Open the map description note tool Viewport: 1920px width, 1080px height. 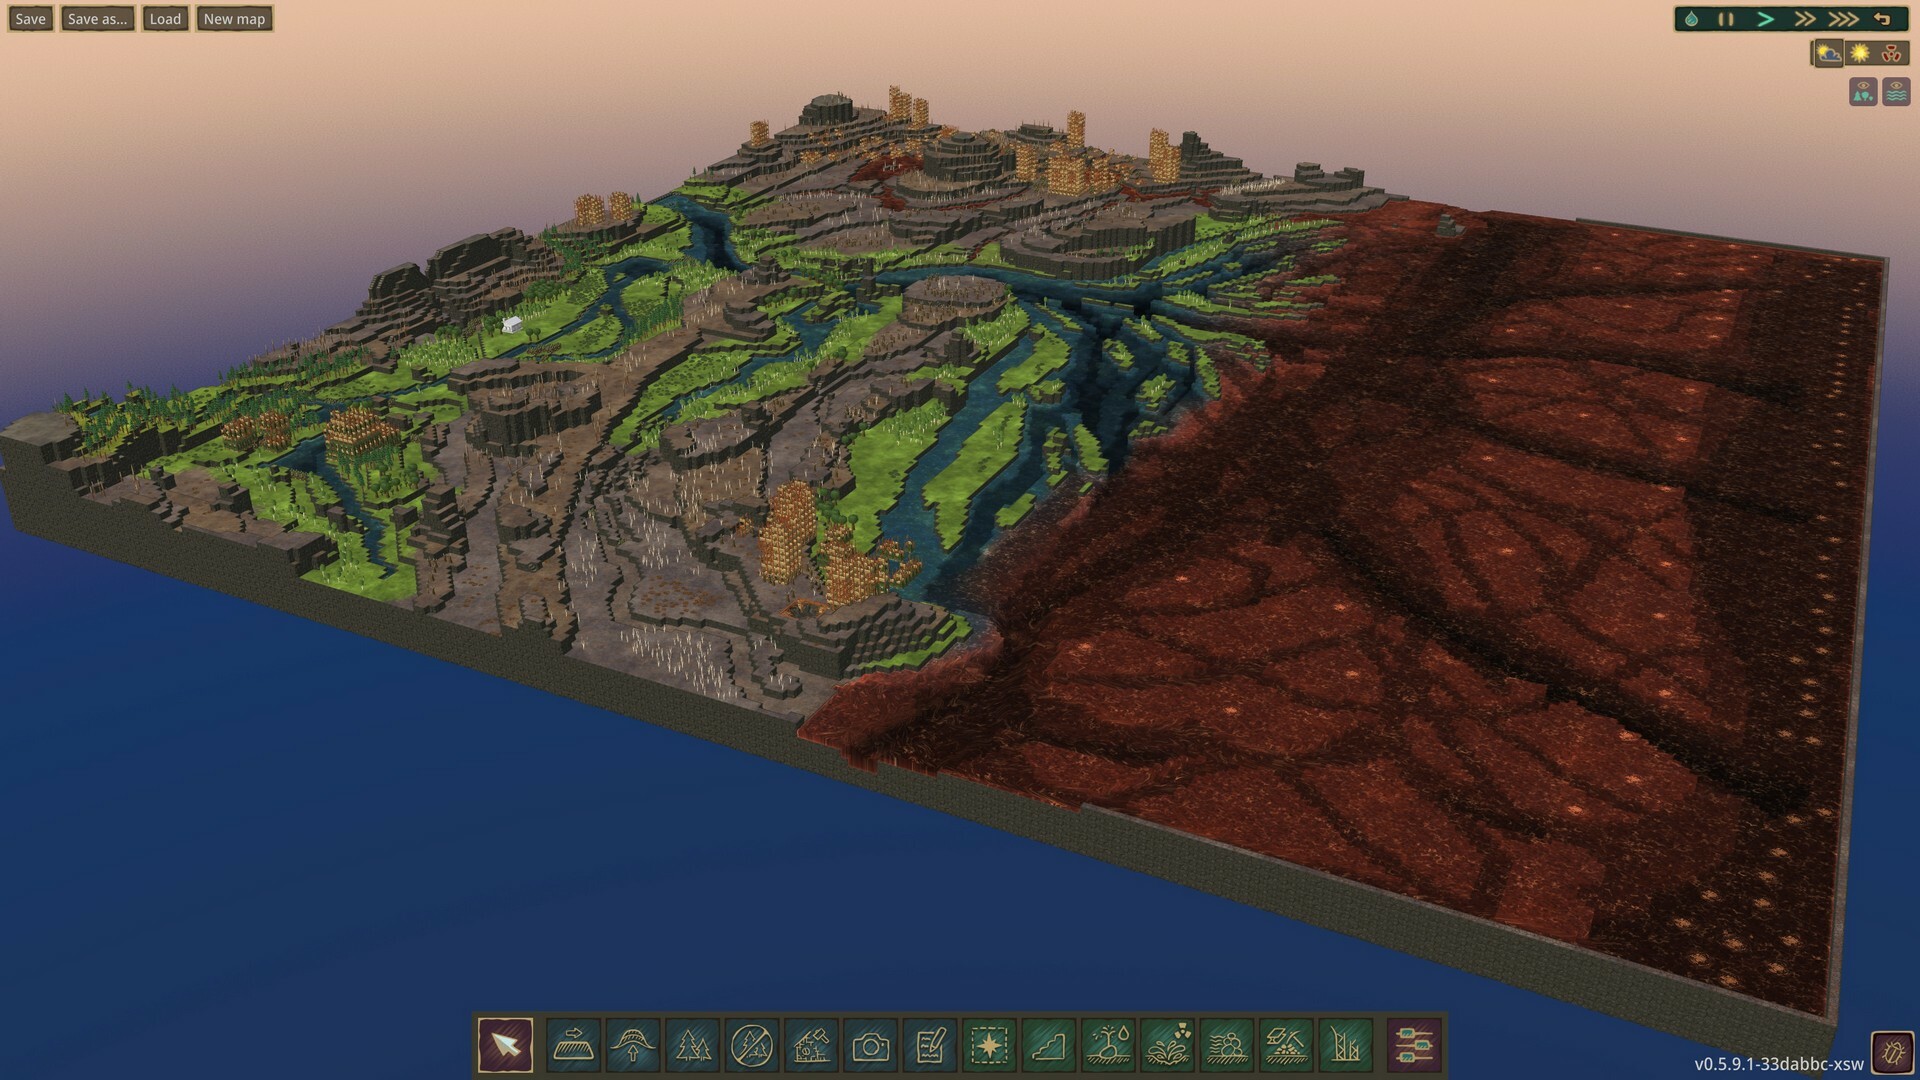pyautogui.click(x=930, y=1046)
